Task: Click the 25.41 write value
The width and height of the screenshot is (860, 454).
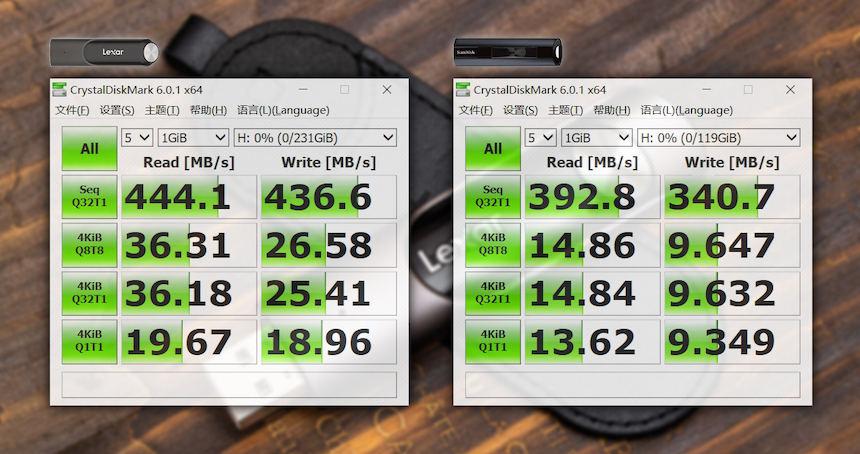Action: (329, 293)
